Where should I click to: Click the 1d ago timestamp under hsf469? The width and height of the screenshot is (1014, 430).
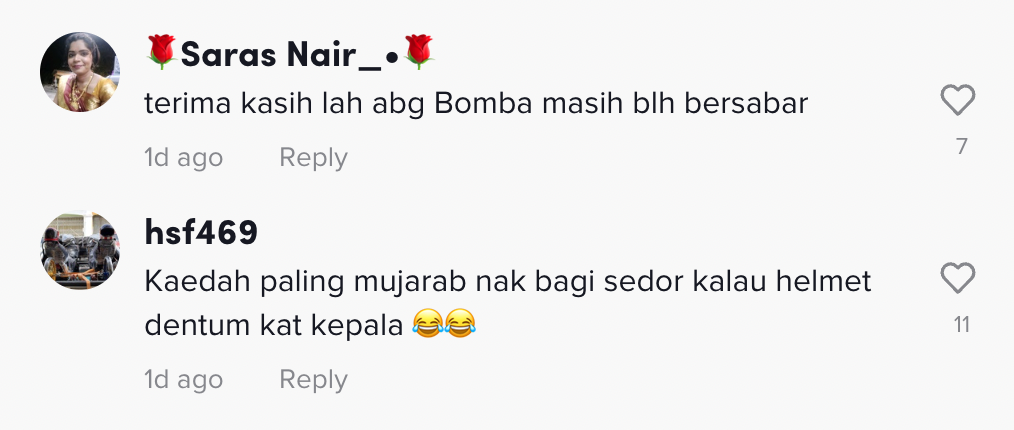(x=184, y=380)
